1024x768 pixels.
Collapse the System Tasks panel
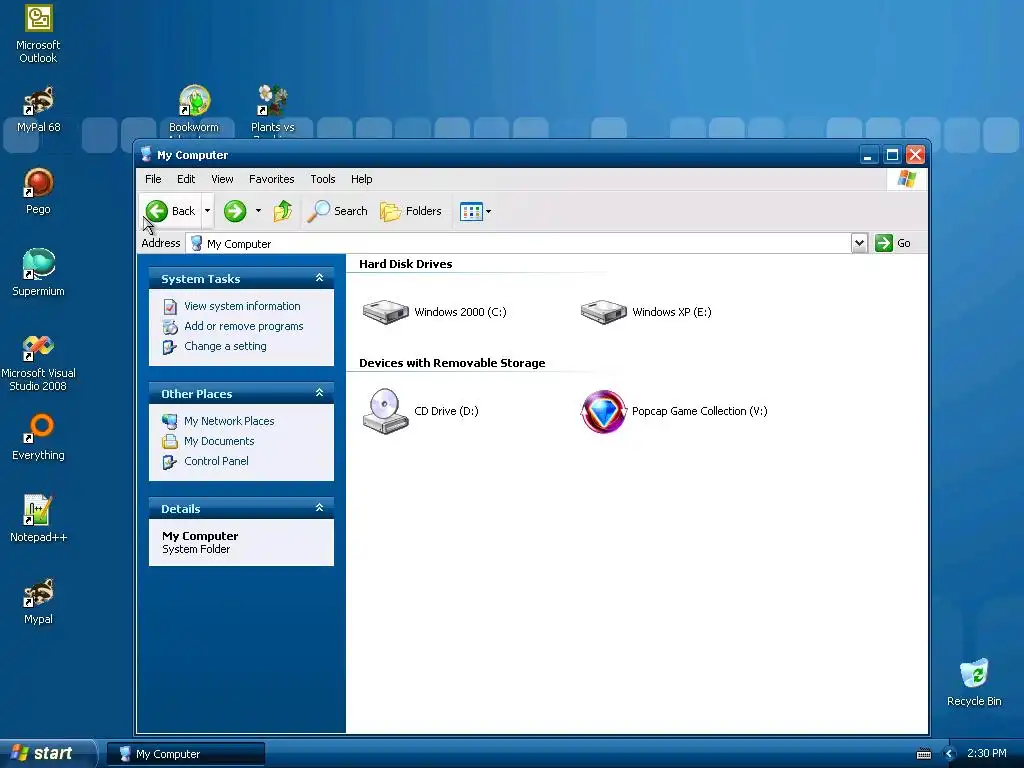coord(319,278)
